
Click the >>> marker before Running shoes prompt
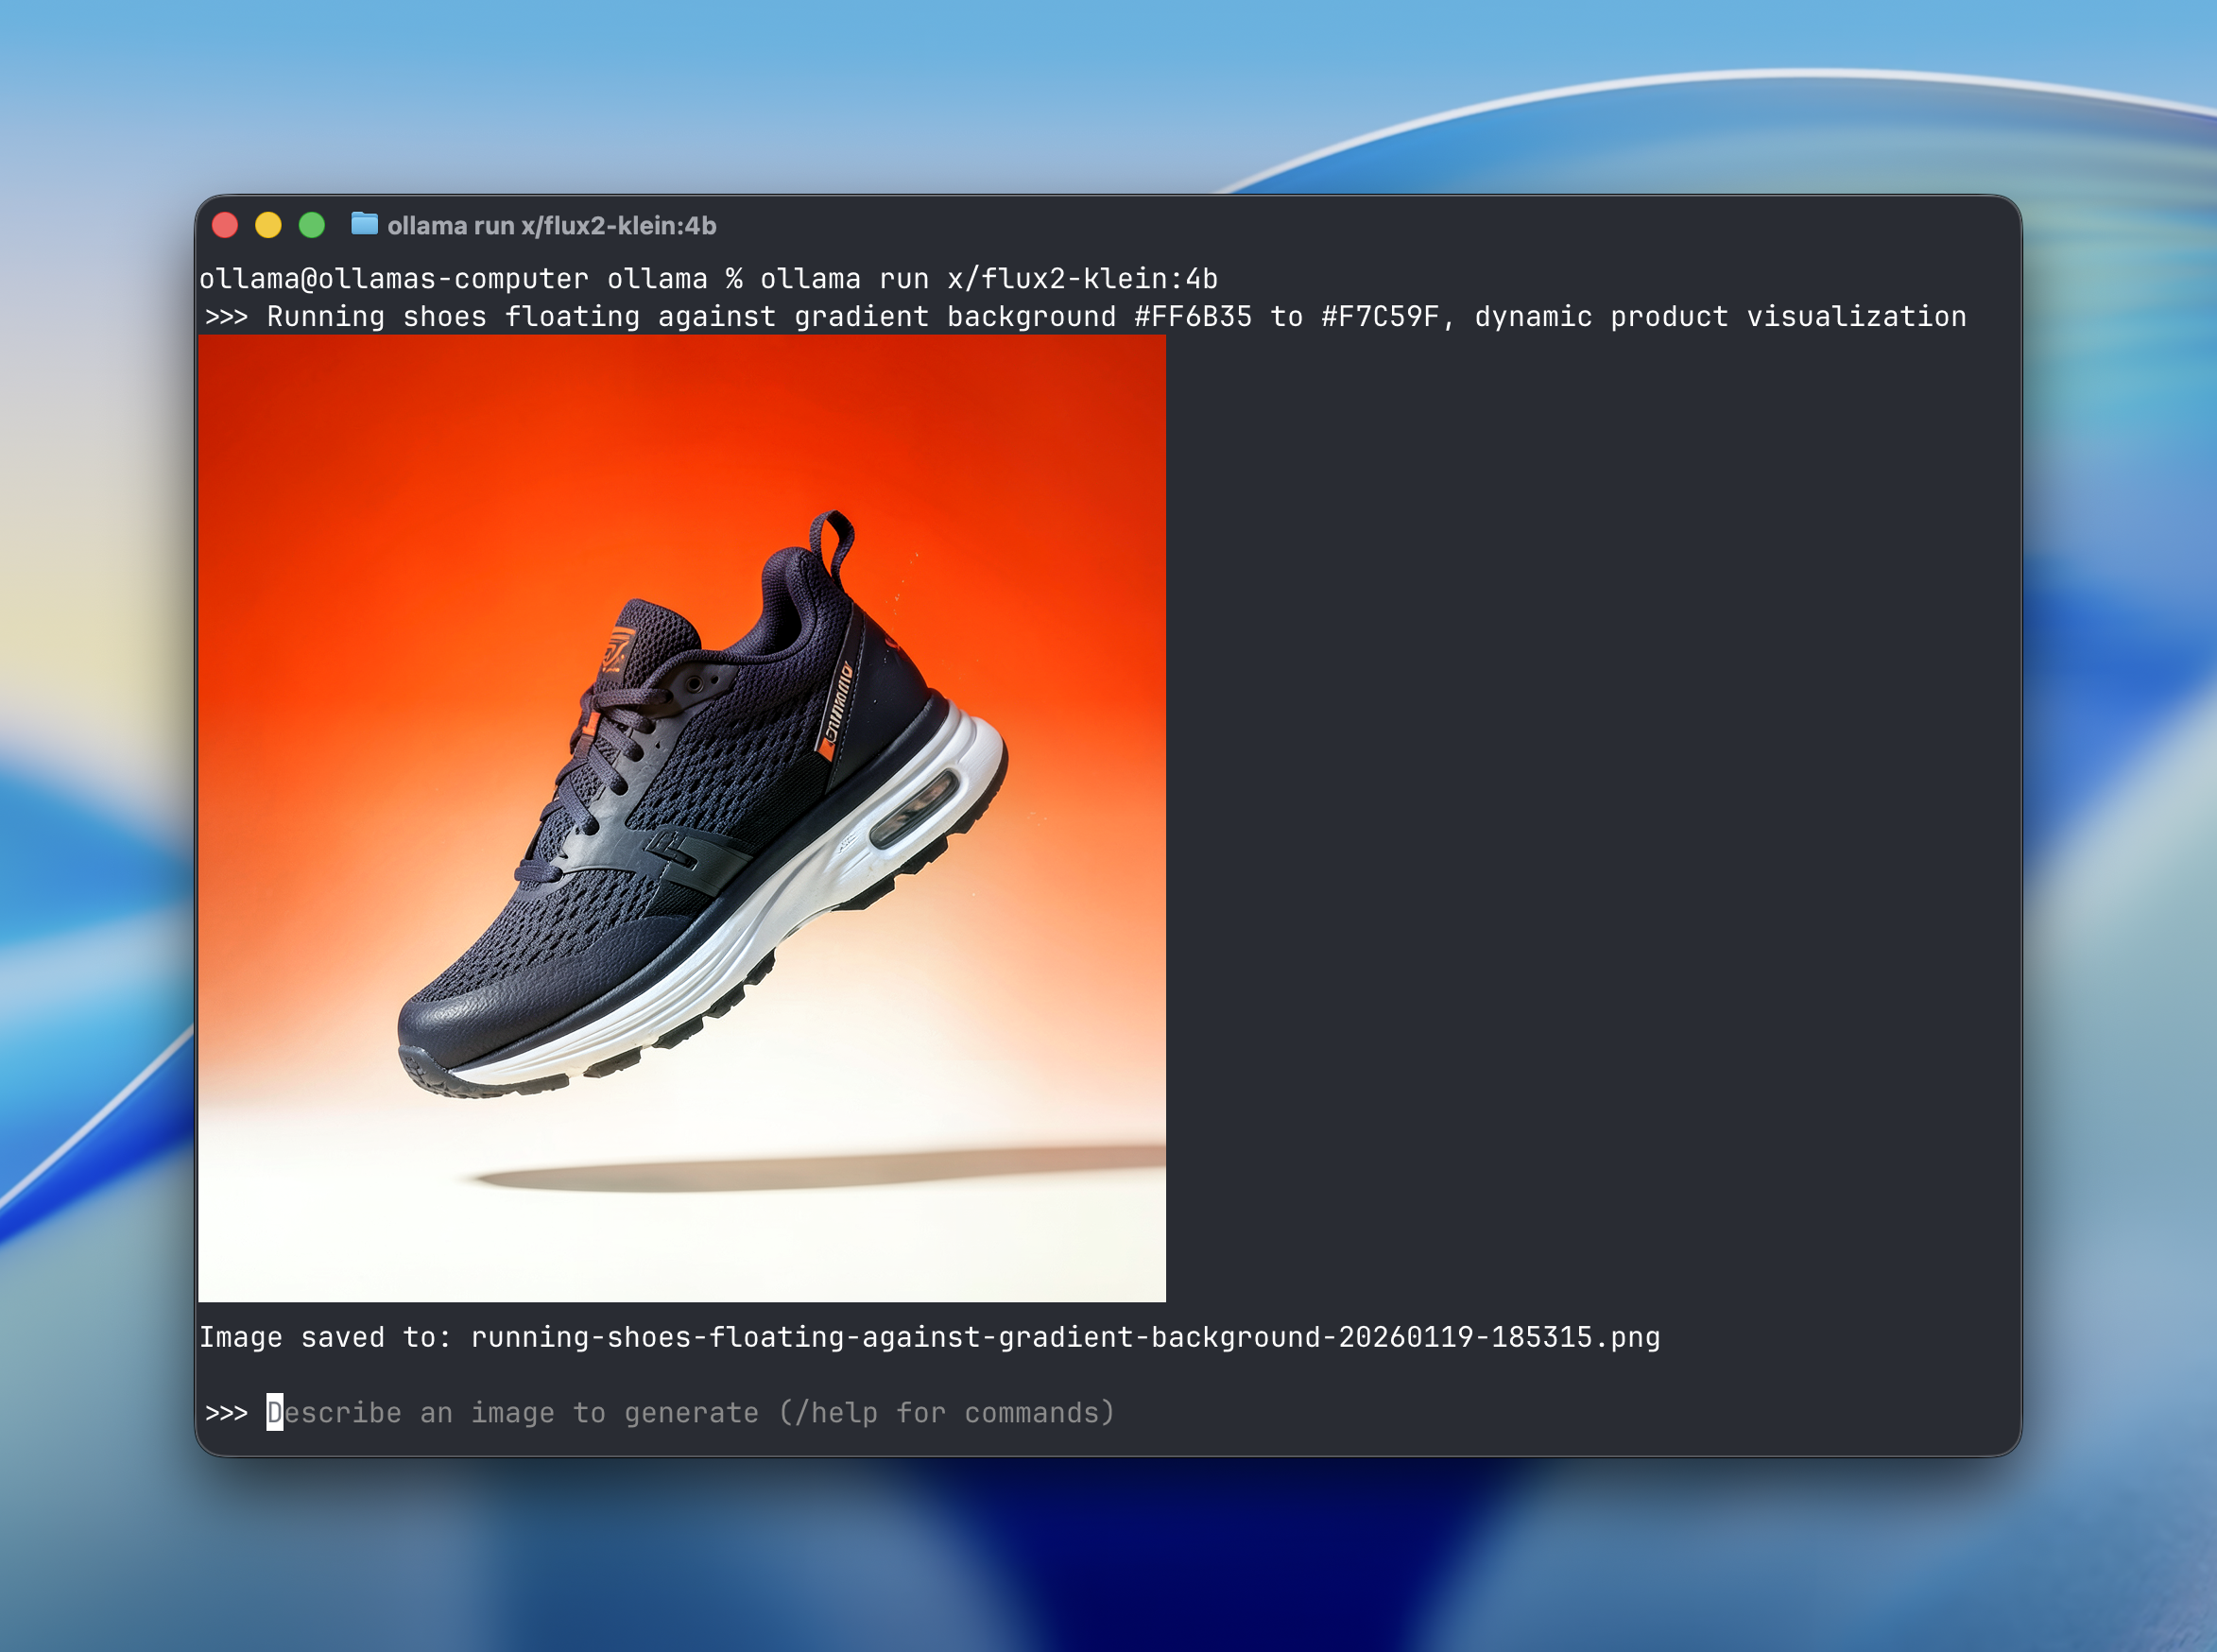[226, 317]
